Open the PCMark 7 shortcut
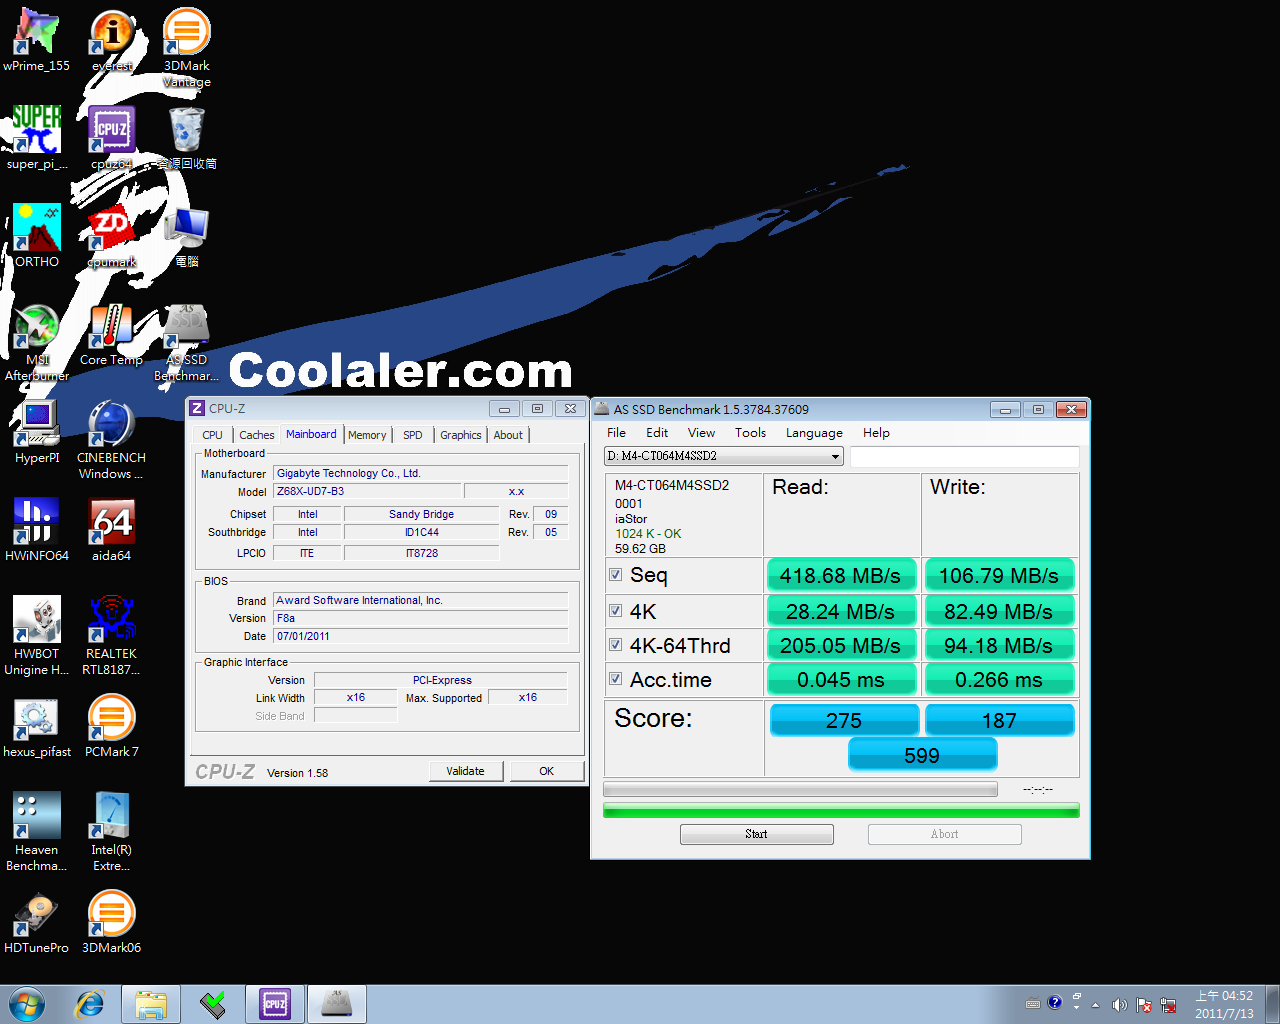Viewport: 1280px width, 1024px height. point(112,726)
